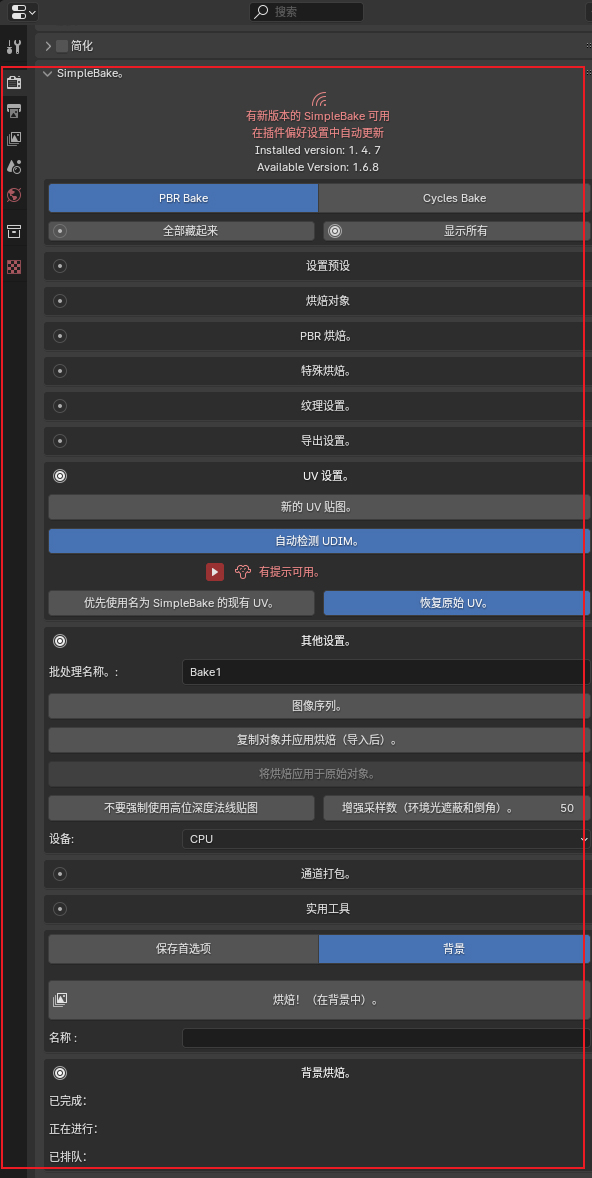Open the View Layer properties icon
Screen dimensions: 592x1178
14,139
